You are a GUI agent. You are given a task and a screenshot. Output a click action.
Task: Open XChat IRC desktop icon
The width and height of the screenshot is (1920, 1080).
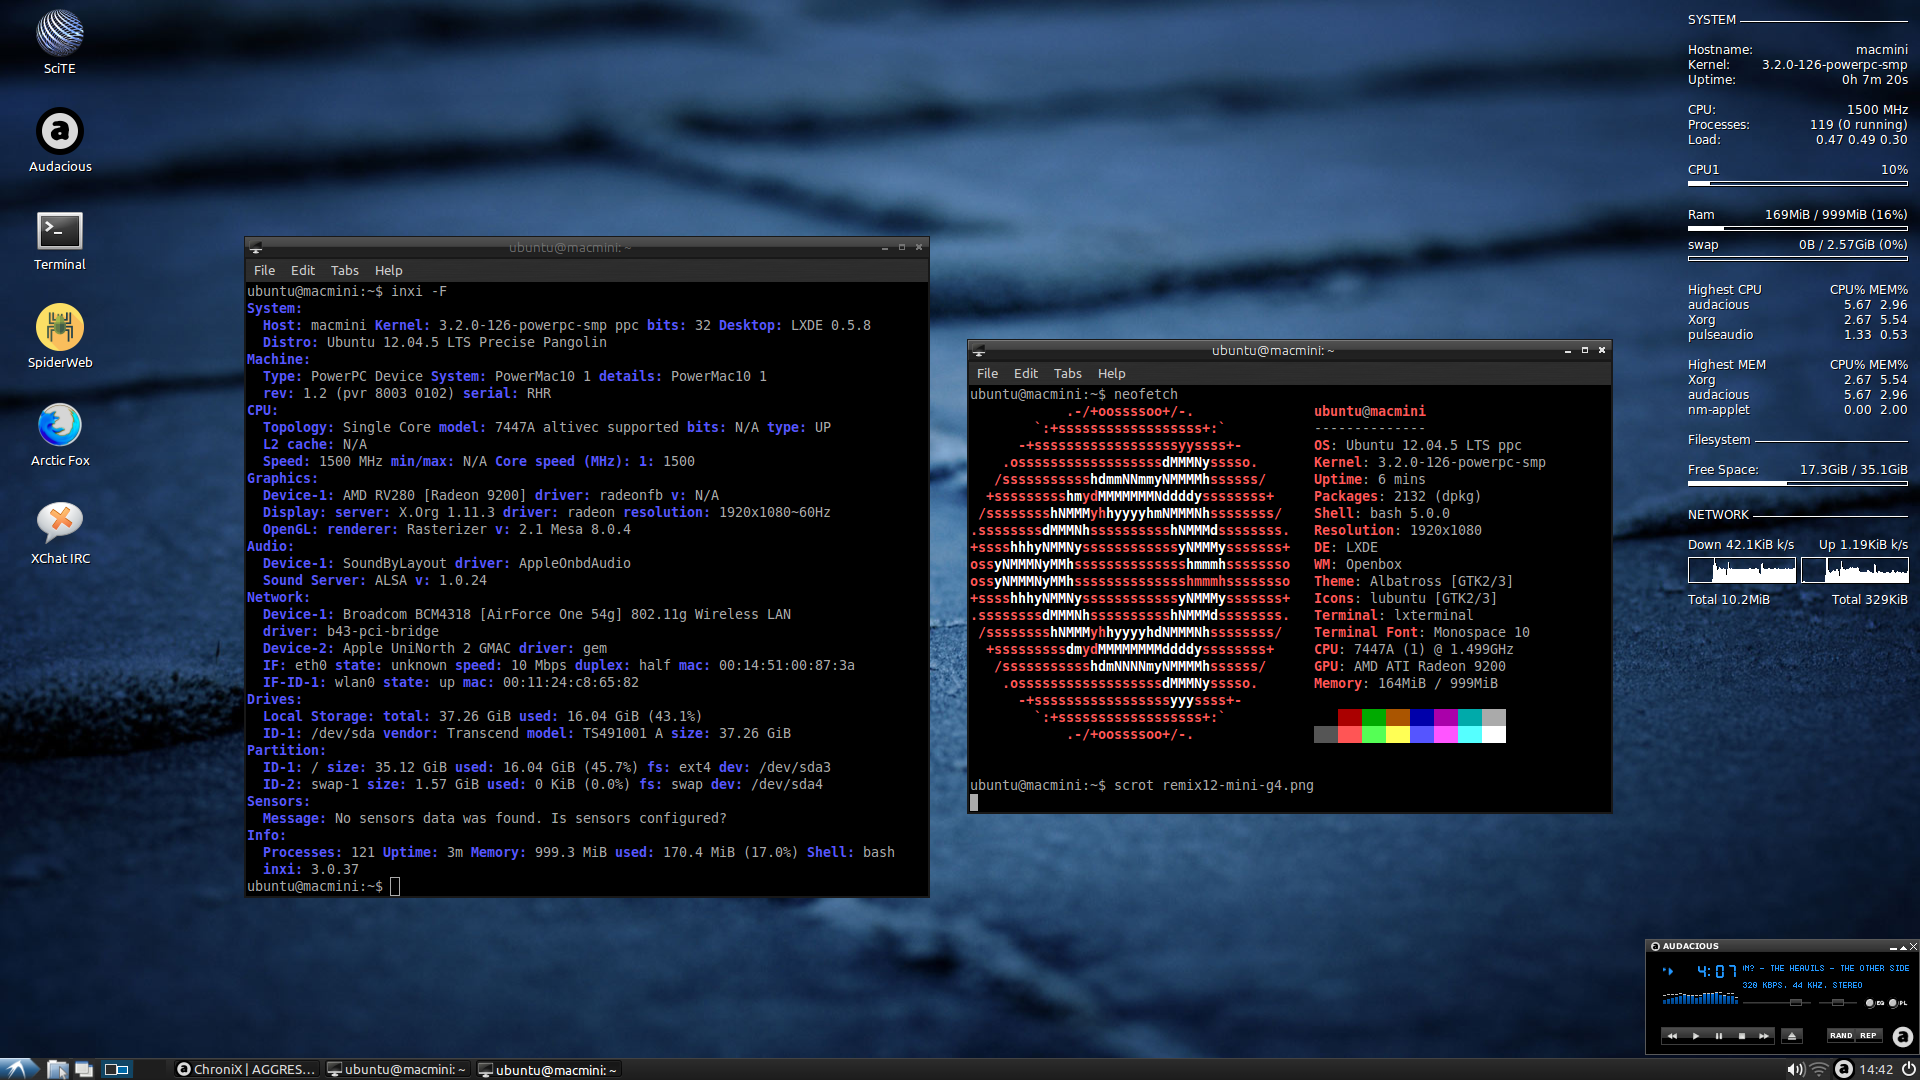point(60,532)
